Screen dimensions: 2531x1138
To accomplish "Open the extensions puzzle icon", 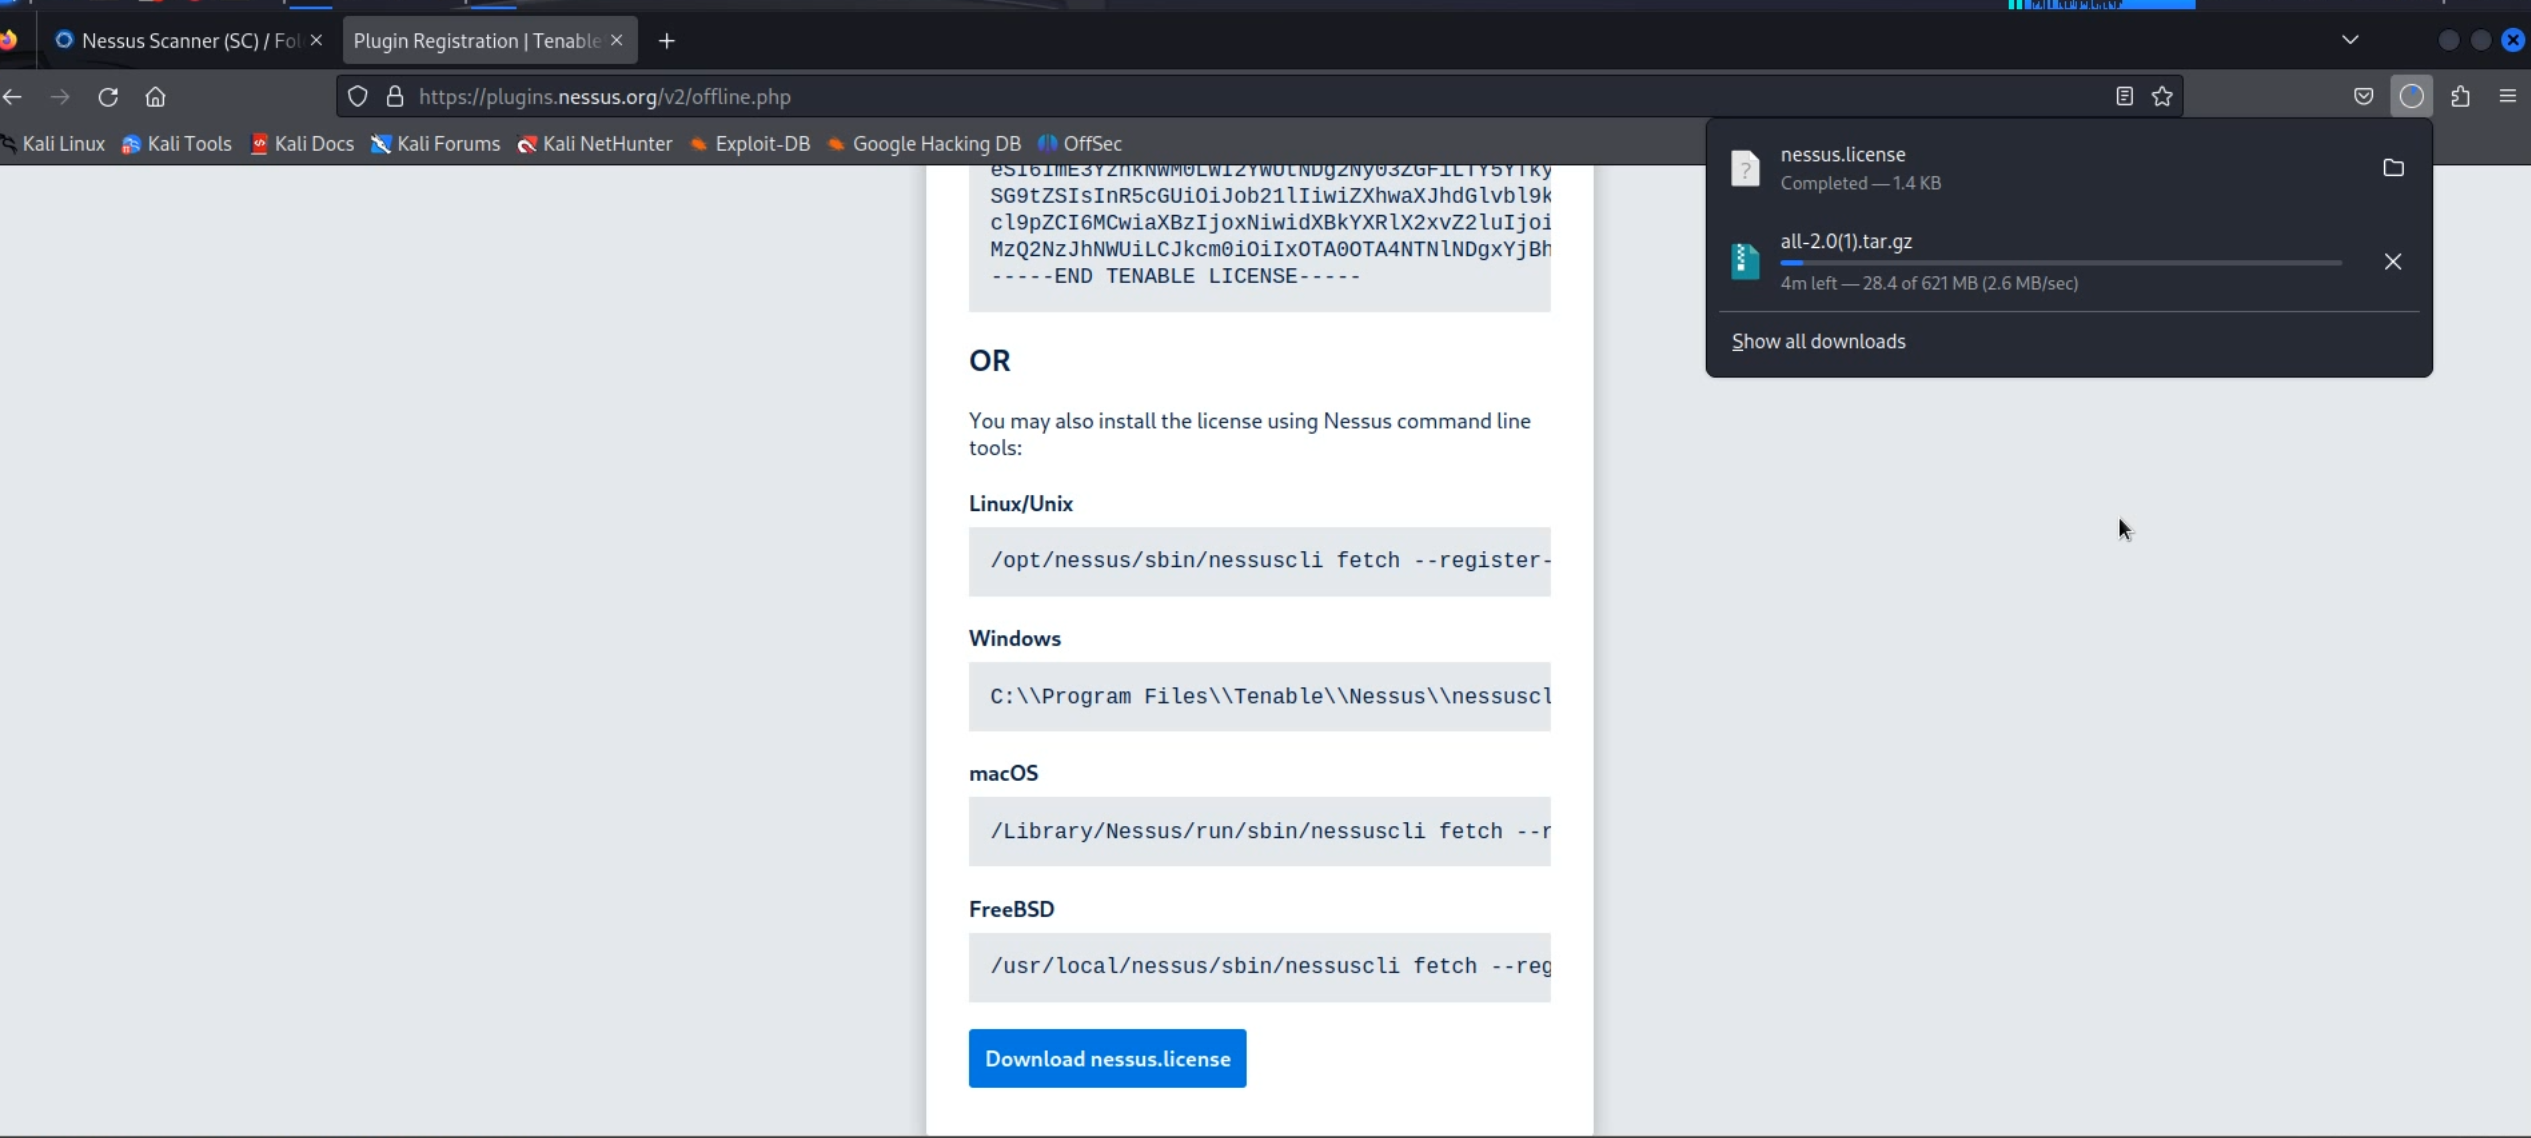I will [x=2460, y=97].
